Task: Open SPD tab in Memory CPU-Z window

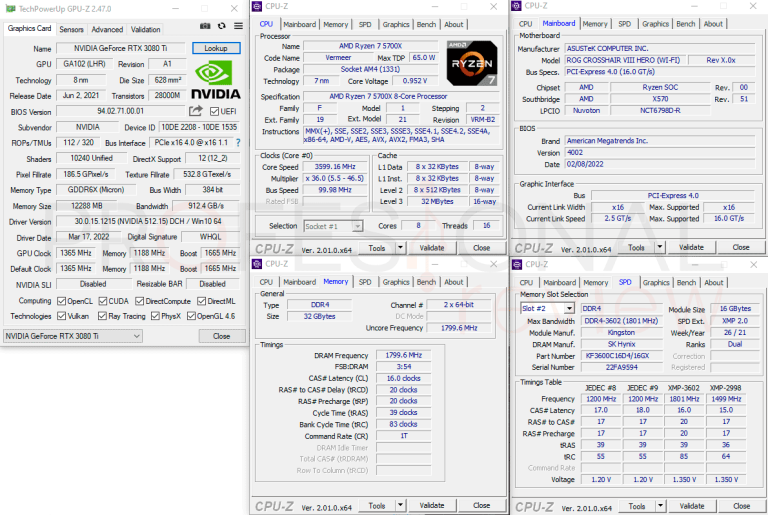Action: [x=365, y=282]
